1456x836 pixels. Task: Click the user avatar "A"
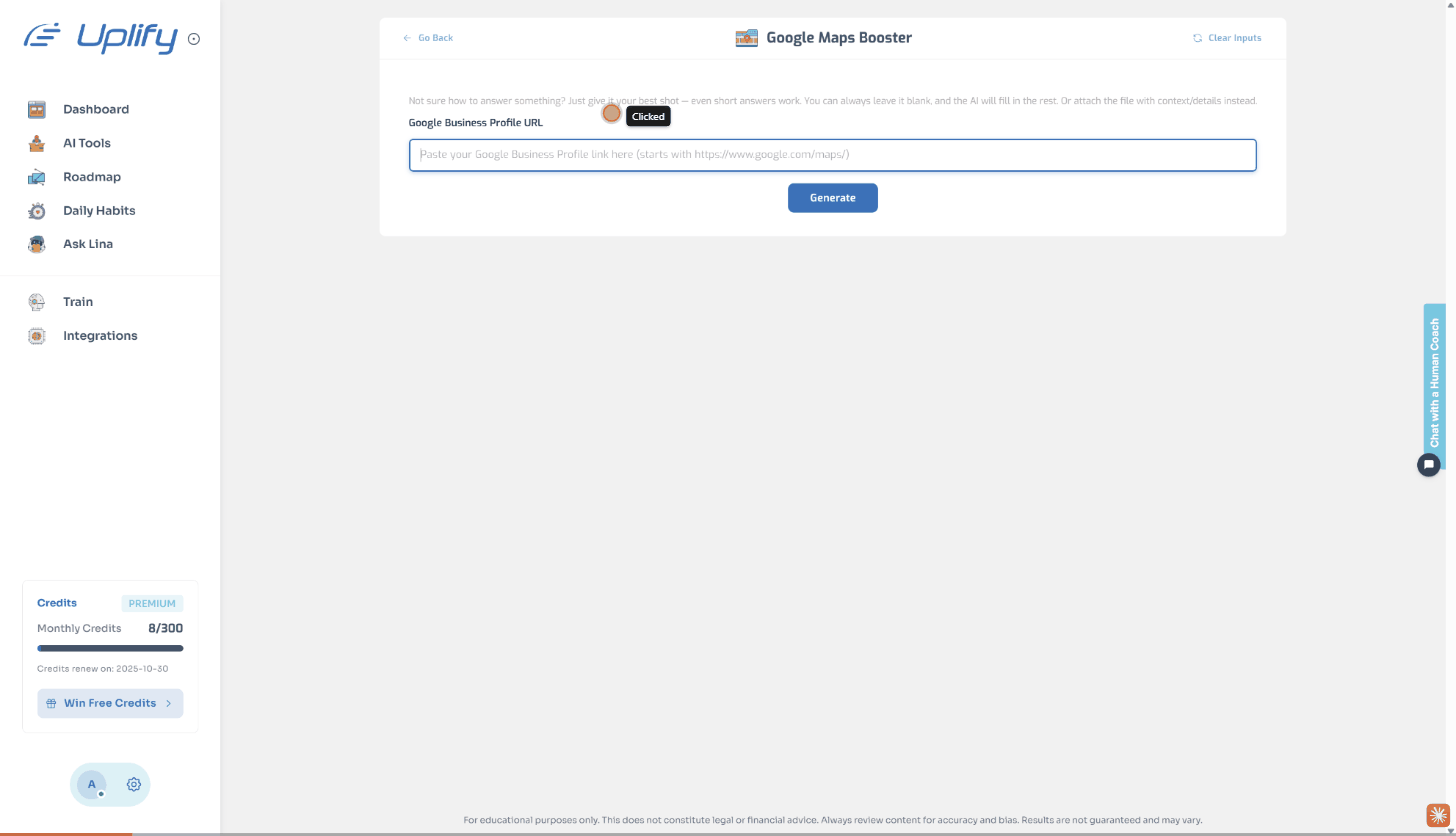click(92, 785)
